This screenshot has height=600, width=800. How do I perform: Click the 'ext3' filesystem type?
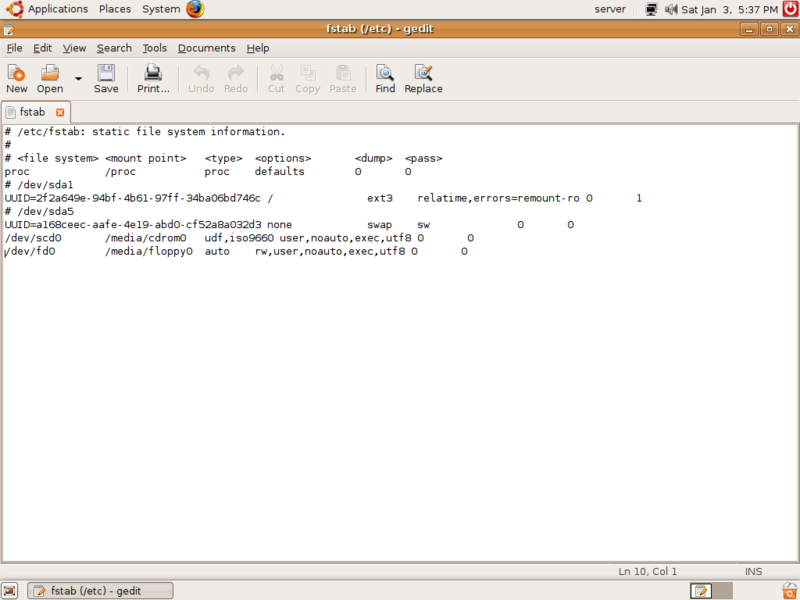coord(380,198)
